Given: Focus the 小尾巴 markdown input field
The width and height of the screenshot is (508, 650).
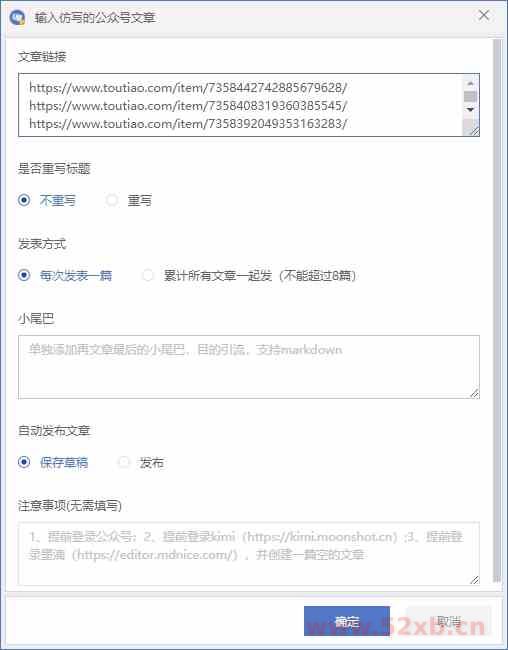Looking at the screenshot, I should [249, 367].
